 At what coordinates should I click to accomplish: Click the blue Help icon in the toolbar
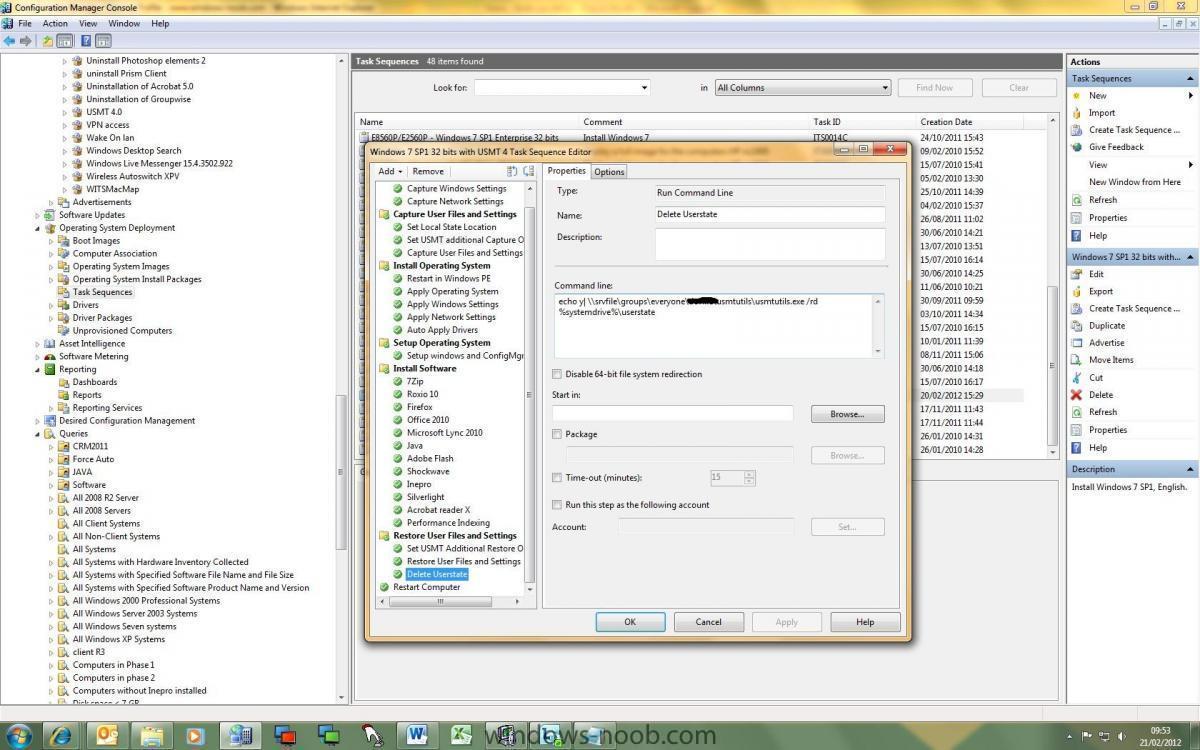[x=86, y=41]
